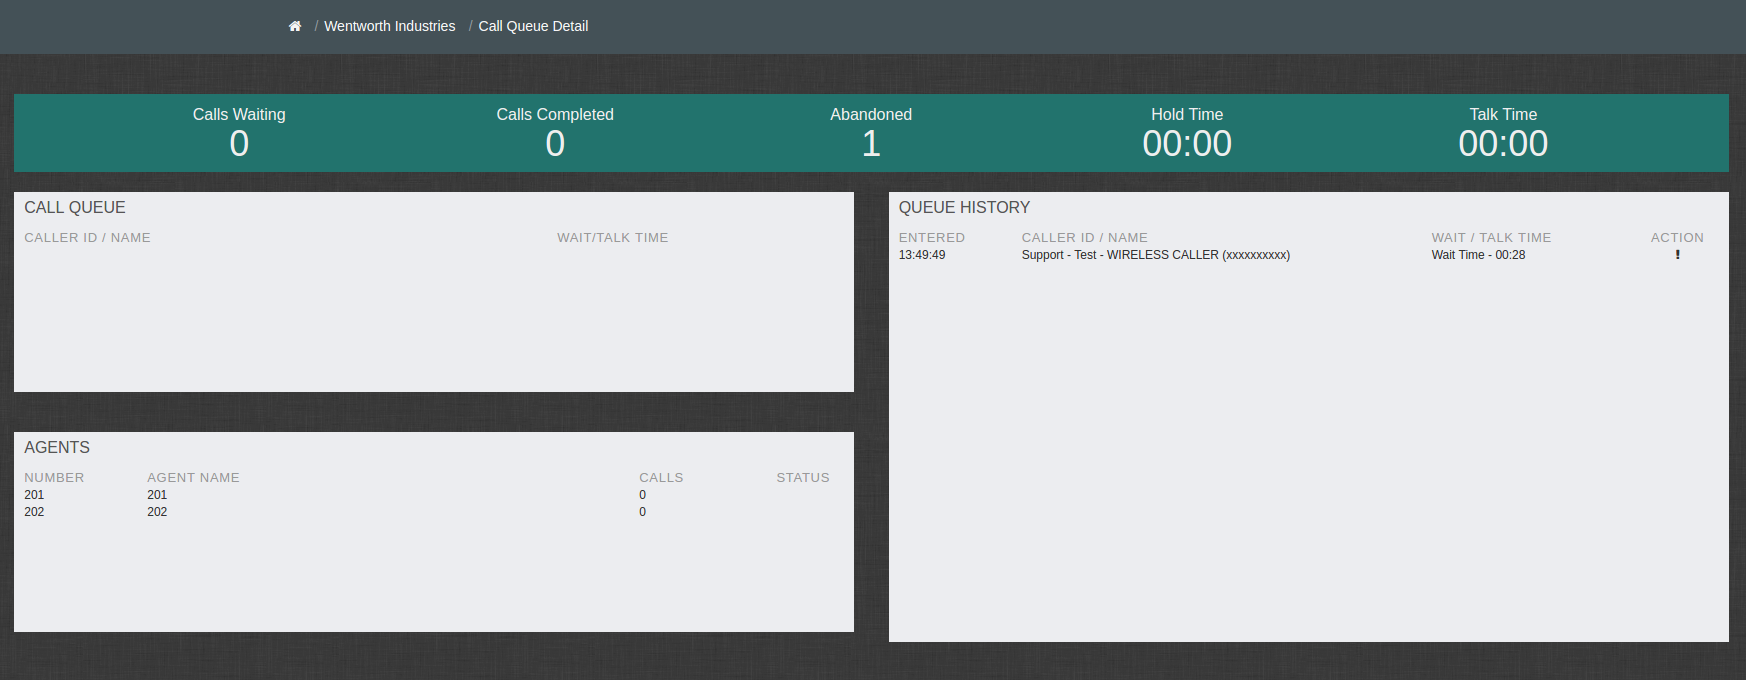Select the Calls Completed count
The image size is (1746, 680).
555,144
